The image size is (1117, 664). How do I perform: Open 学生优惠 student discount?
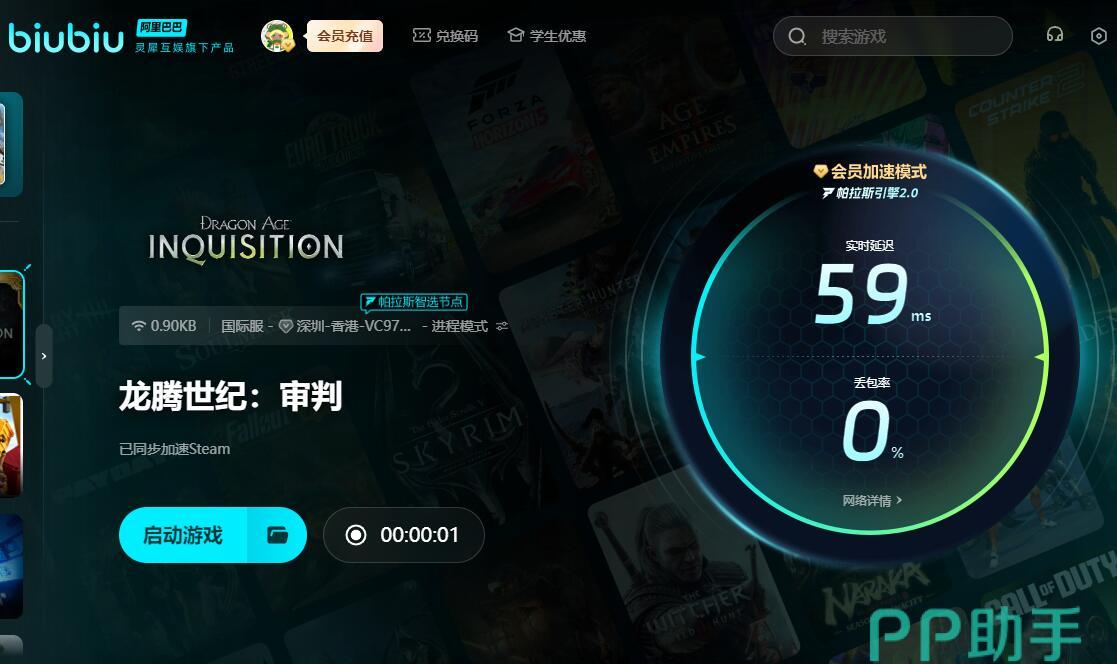pos(546,36)
